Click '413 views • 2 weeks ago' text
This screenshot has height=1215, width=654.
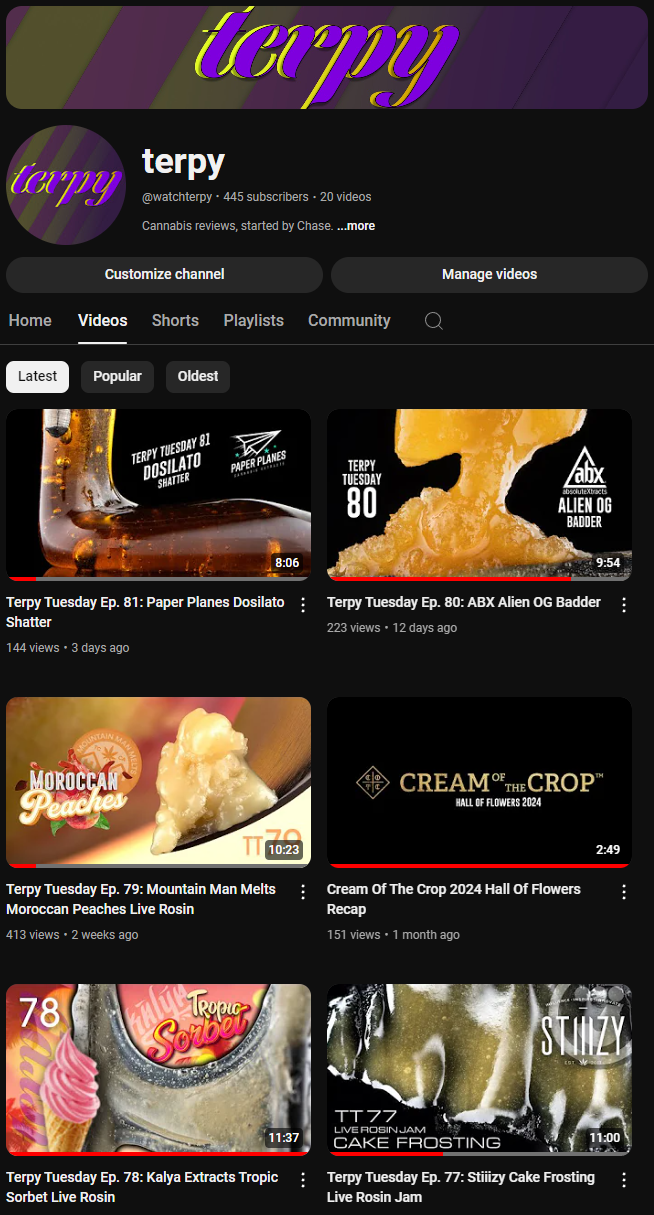72,935
